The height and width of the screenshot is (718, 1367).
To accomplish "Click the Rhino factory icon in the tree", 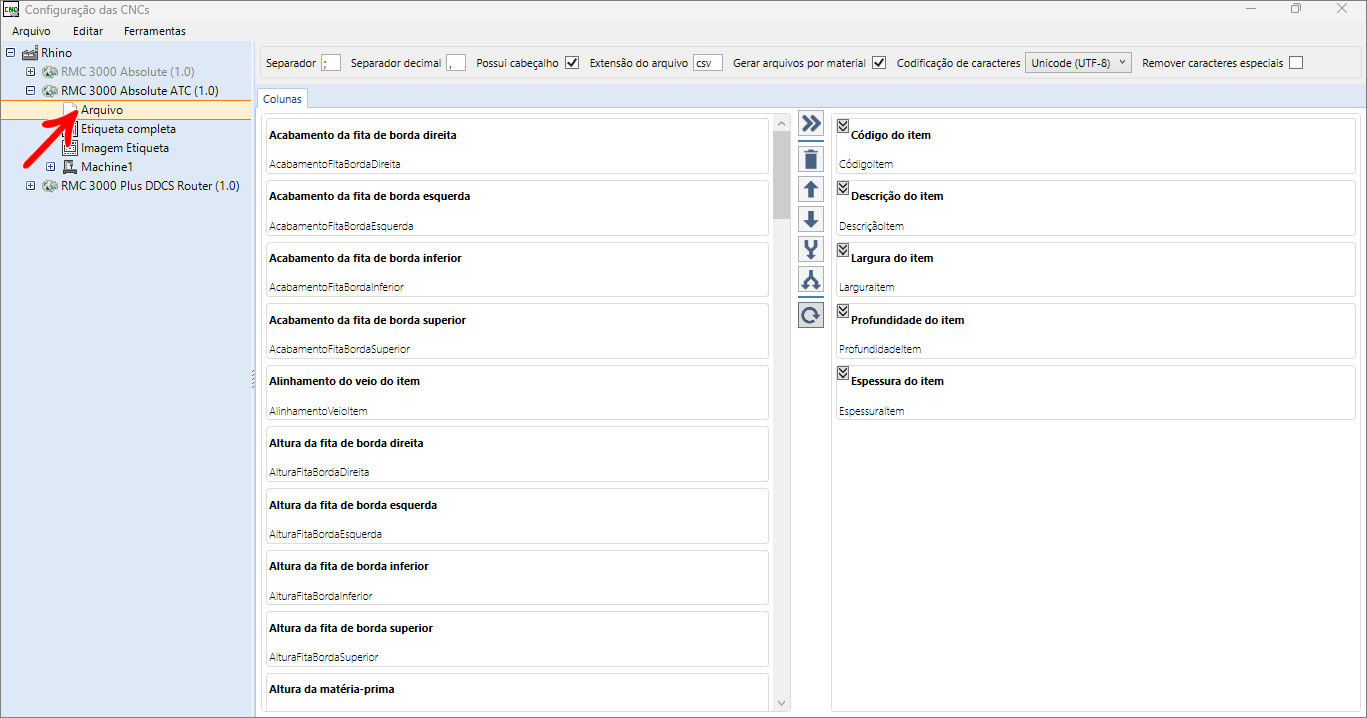I will coord(30,52).
